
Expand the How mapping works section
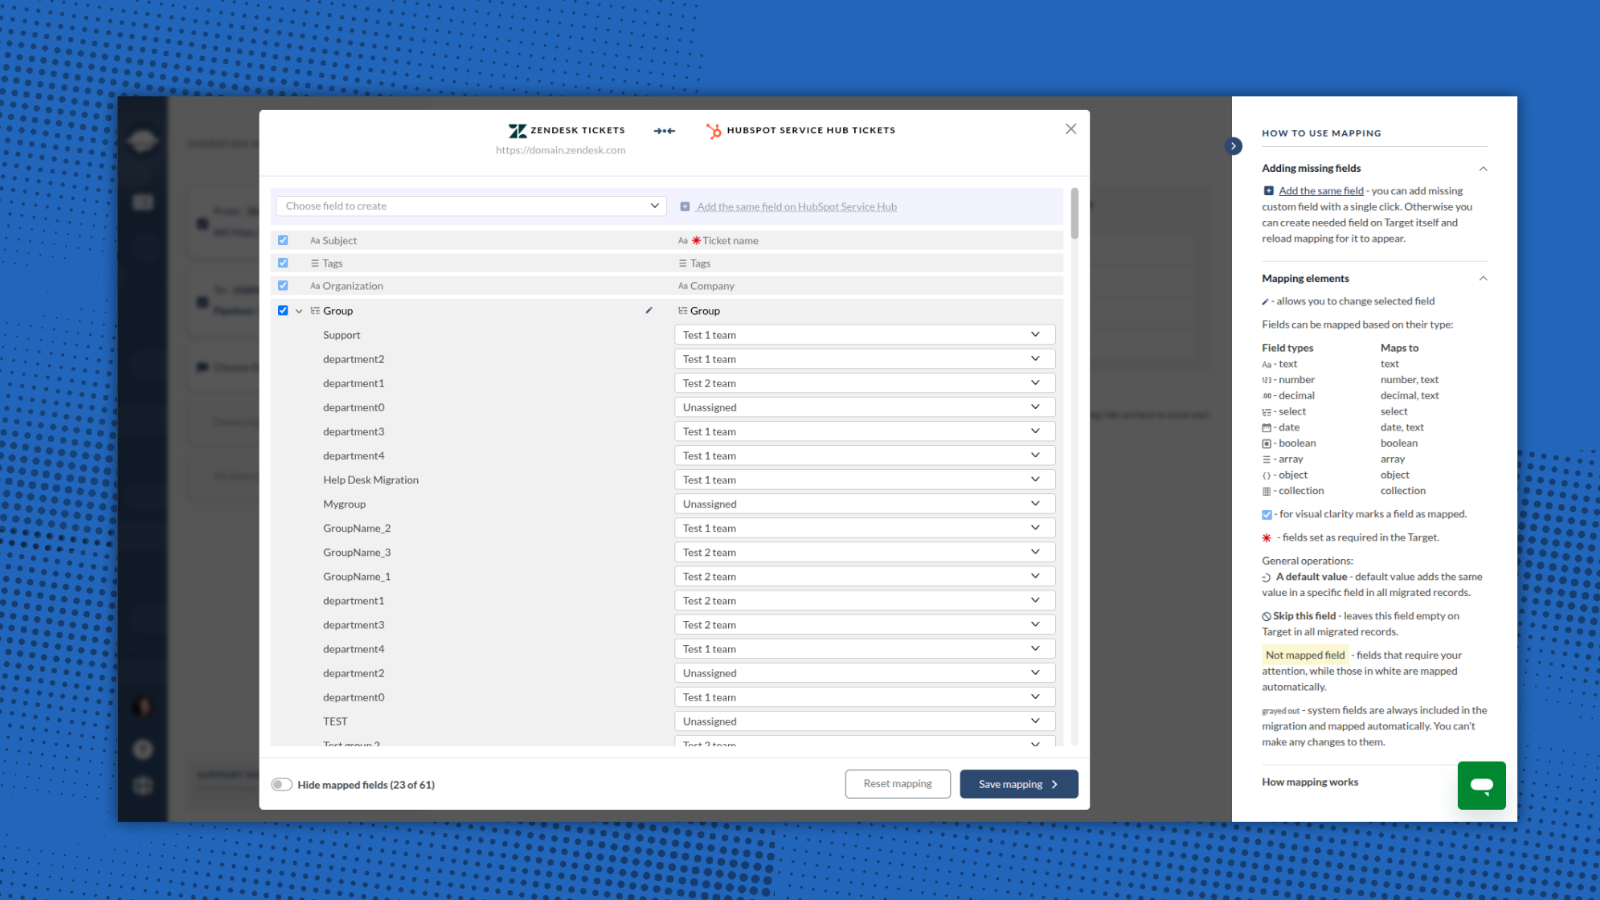1310,782
